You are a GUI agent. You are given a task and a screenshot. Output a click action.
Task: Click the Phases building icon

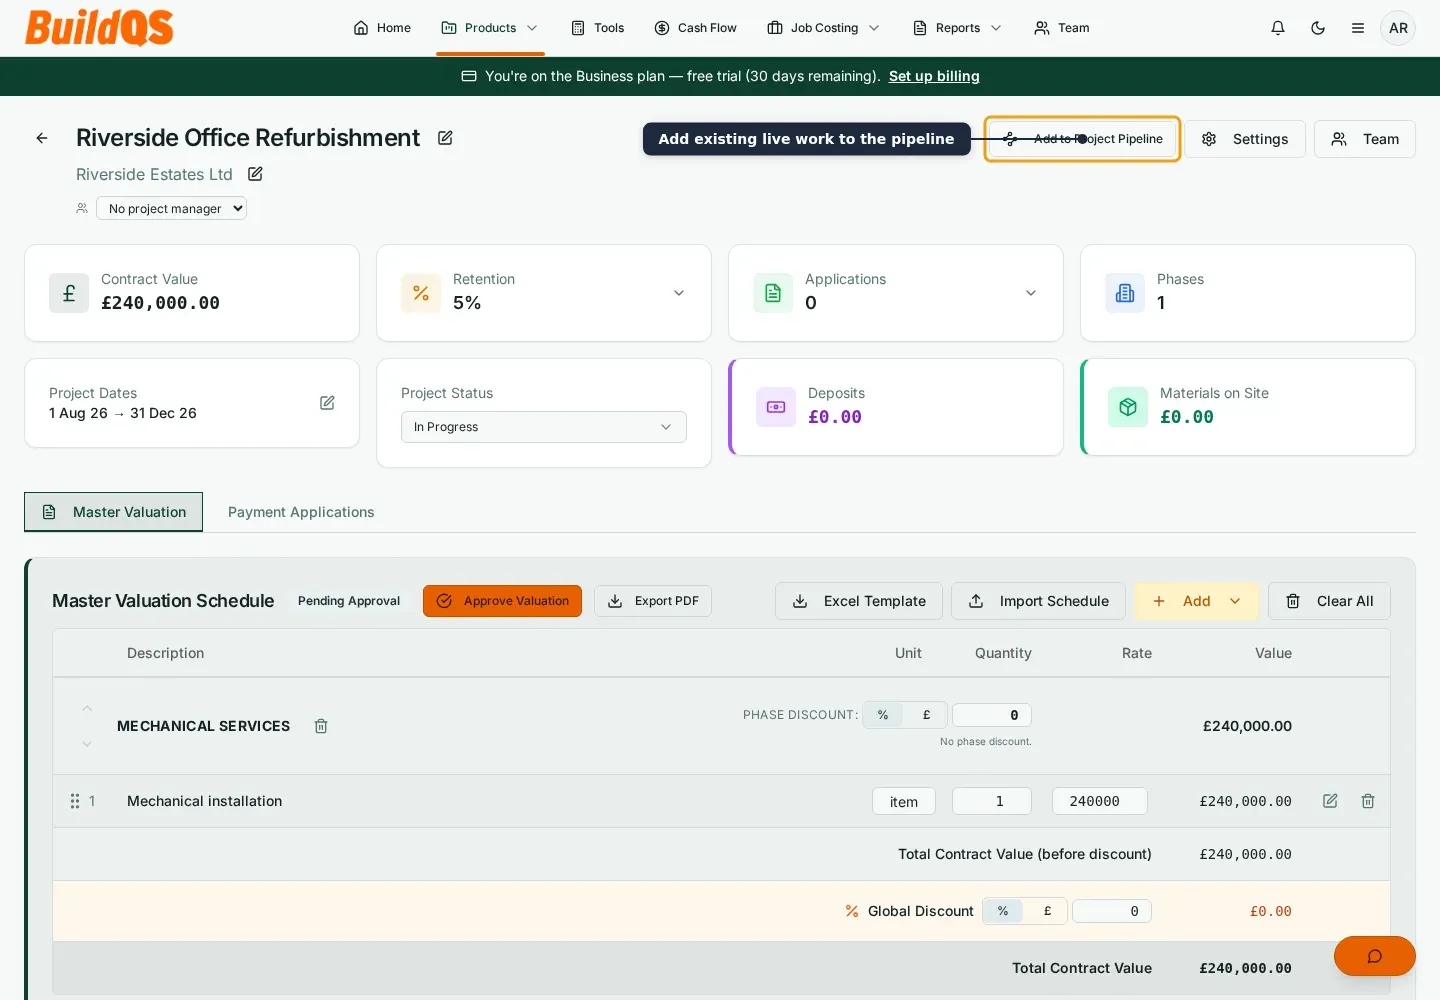1125,293
